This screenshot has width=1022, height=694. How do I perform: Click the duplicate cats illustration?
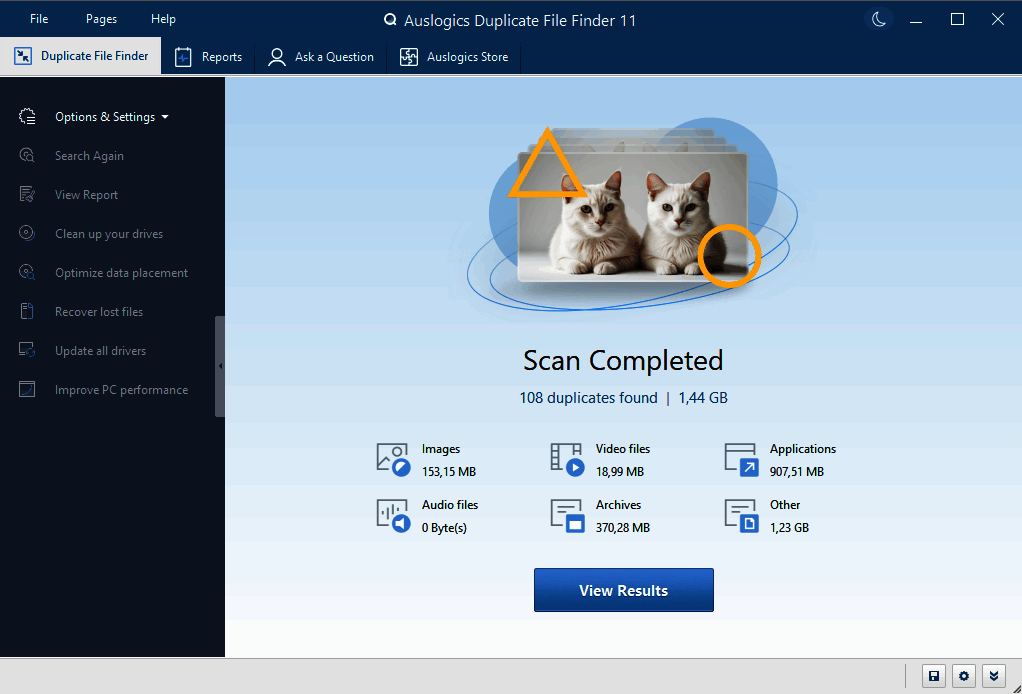click(x=631, y=214)
